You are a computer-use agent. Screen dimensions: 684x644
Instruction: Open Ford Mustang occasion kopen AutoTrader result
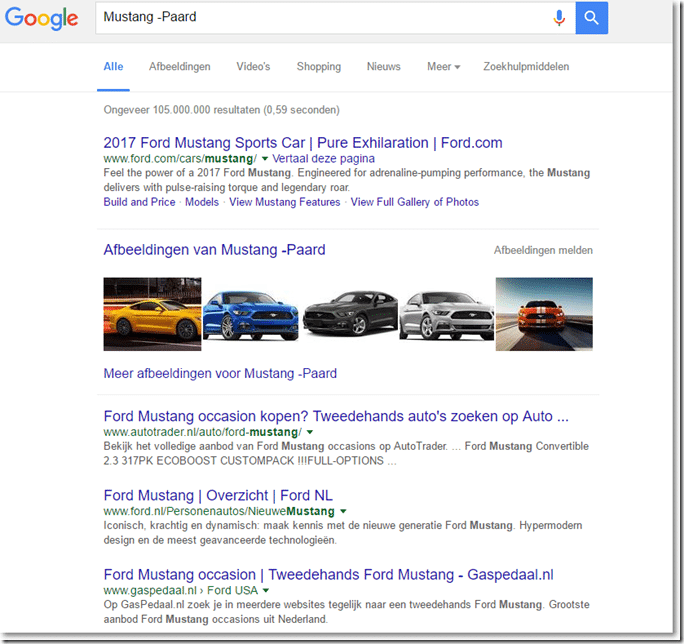tap(336, 416)
